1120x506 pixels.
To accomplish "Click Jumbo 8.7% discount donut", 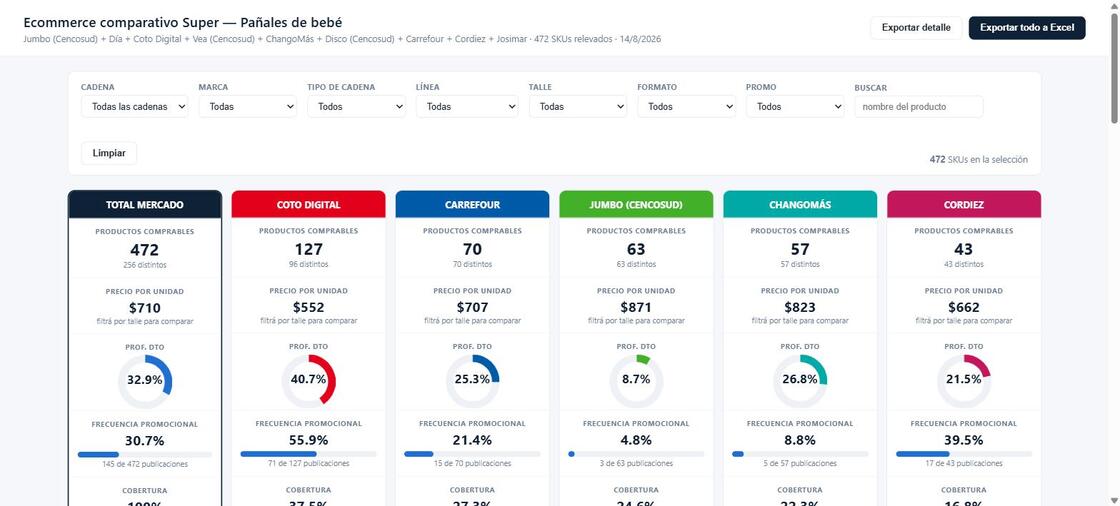I will point(636,380).
